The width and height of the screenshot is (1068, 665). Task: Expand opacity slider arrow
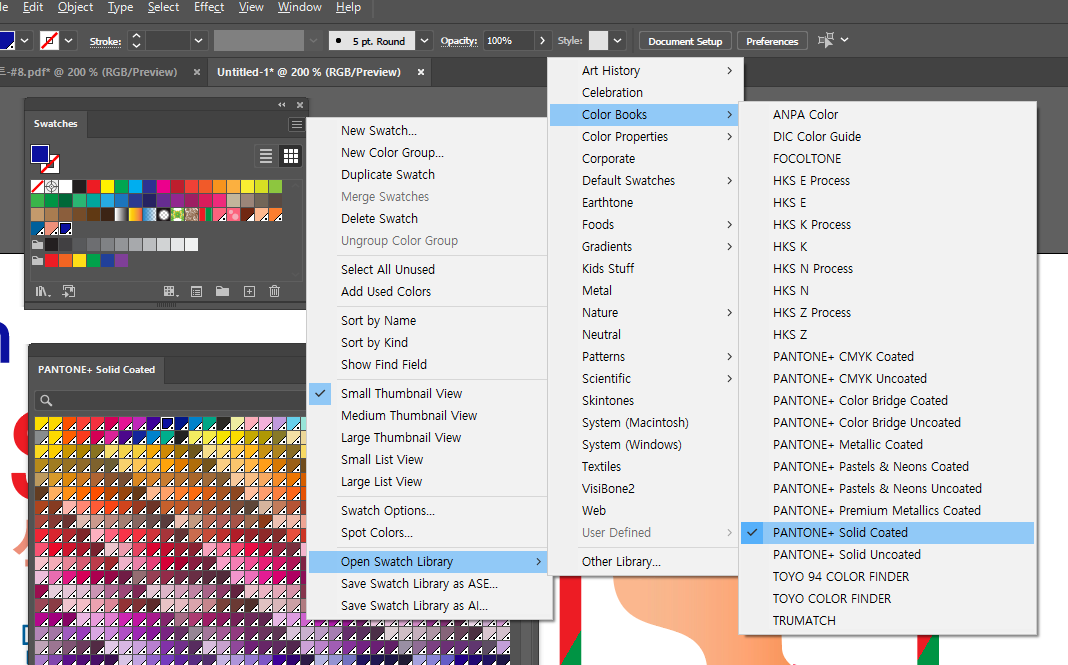(542, 41)
